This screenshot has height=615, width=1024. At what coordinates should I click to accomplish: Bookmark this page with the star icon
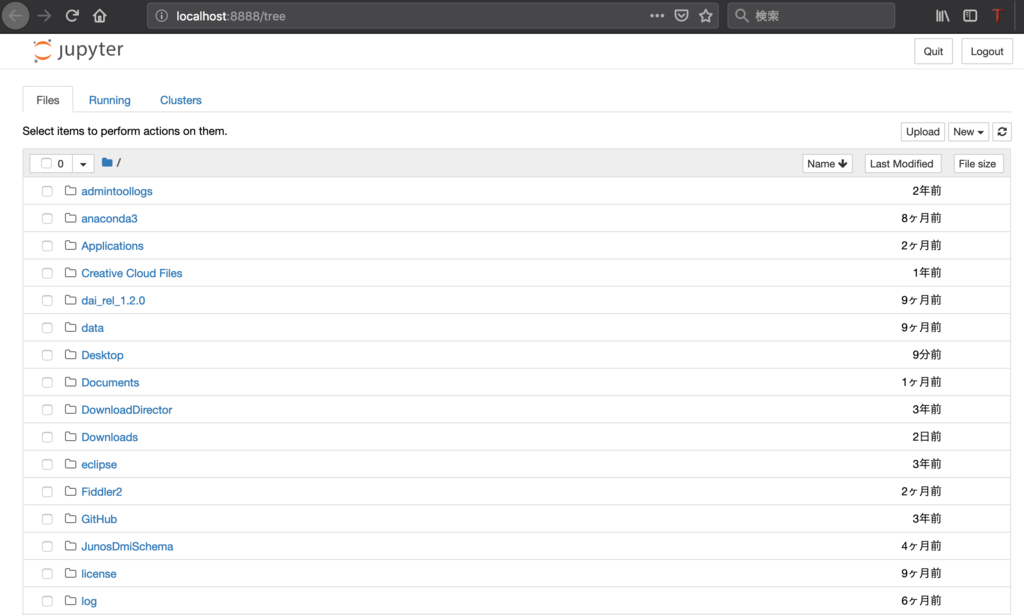705,16
